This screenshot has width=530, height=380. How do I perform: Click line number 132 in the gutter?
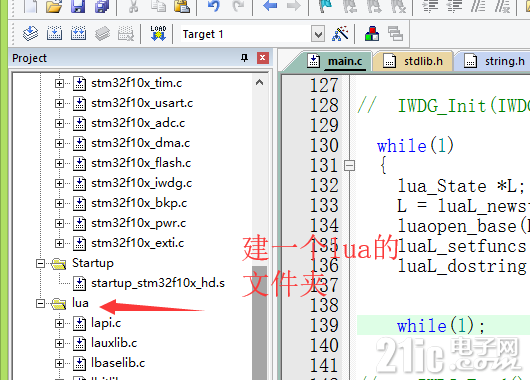(x=324, y=186)
